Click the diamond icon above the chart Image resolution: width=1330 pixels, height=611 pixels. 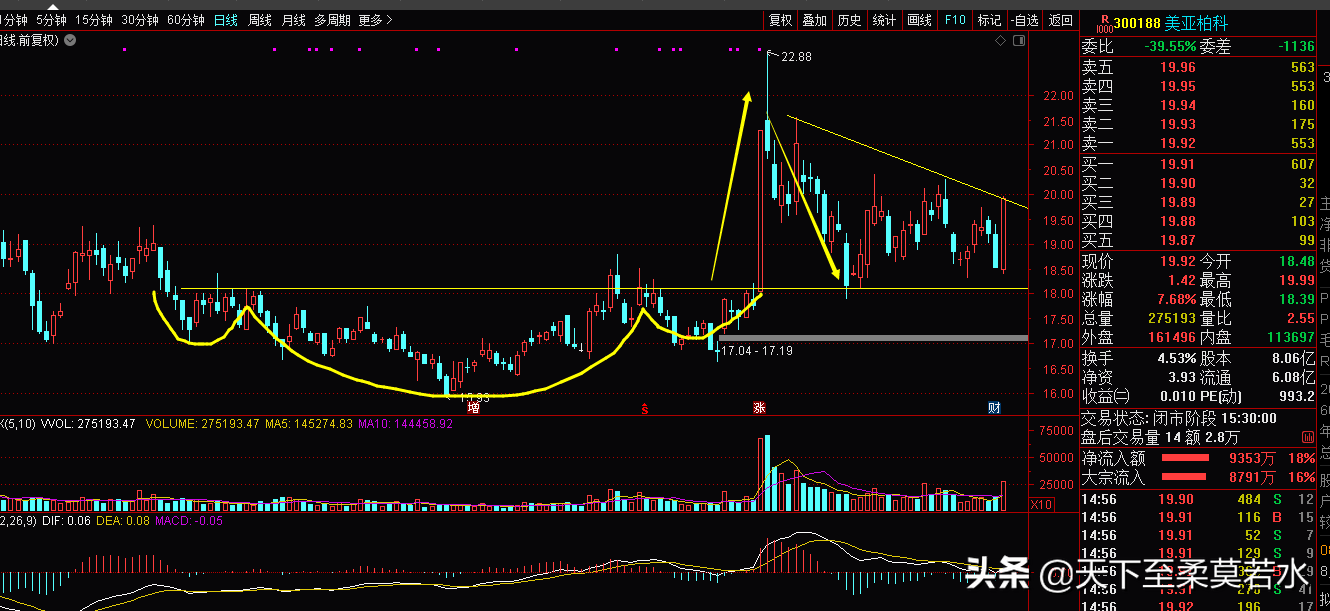pos(999,40)
